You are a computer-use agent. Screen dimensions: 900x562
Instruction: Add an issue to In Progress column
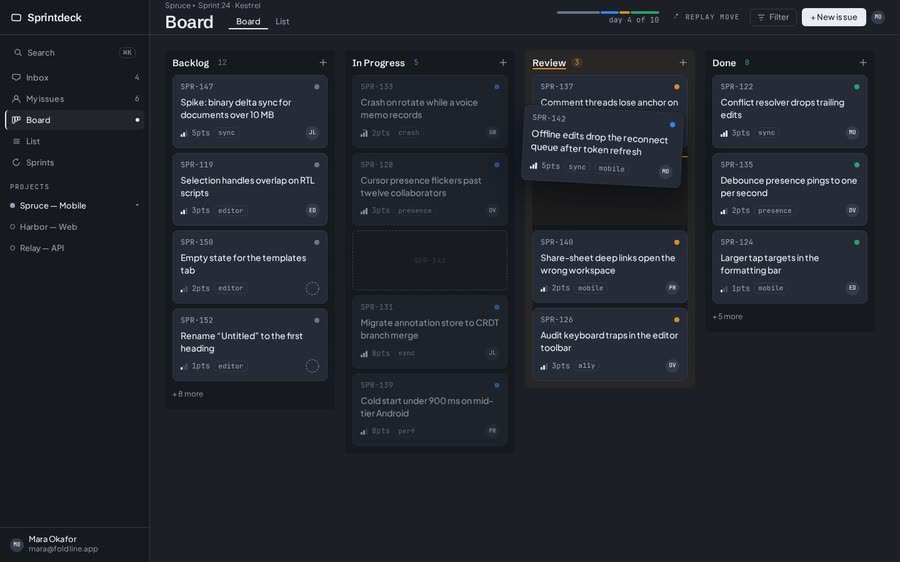pyautogui.click(x=503, y=63)
